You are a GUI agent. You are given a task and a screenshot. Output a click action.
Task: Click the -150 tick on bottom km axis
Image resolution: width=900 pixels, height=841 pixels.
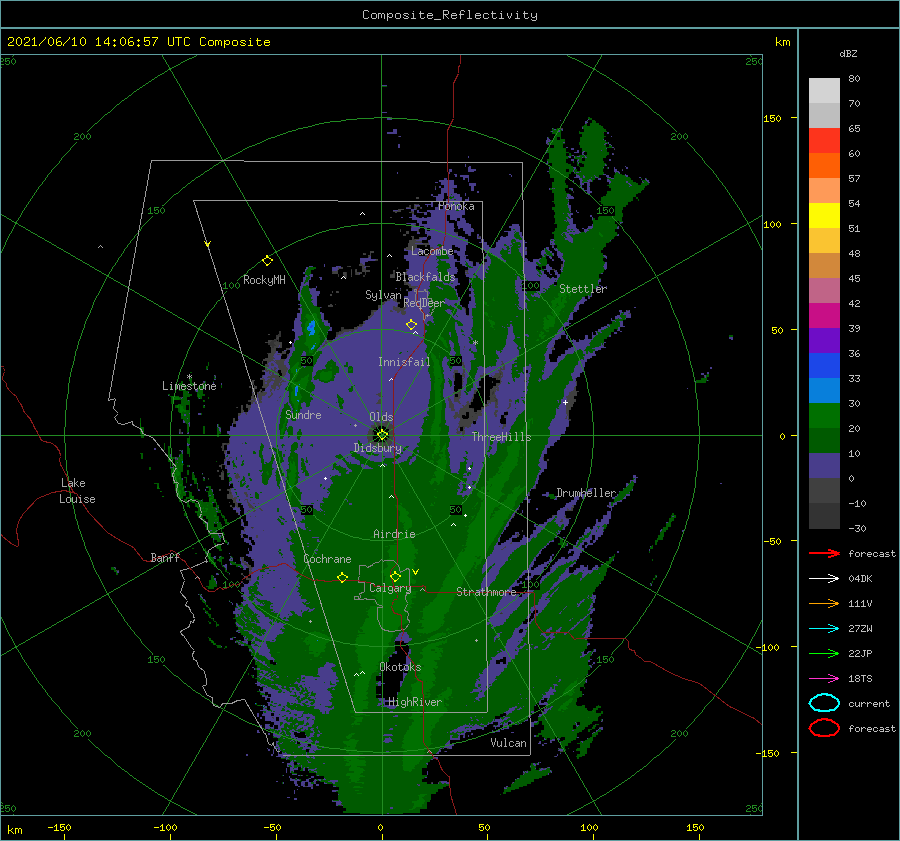click(59, 827)
